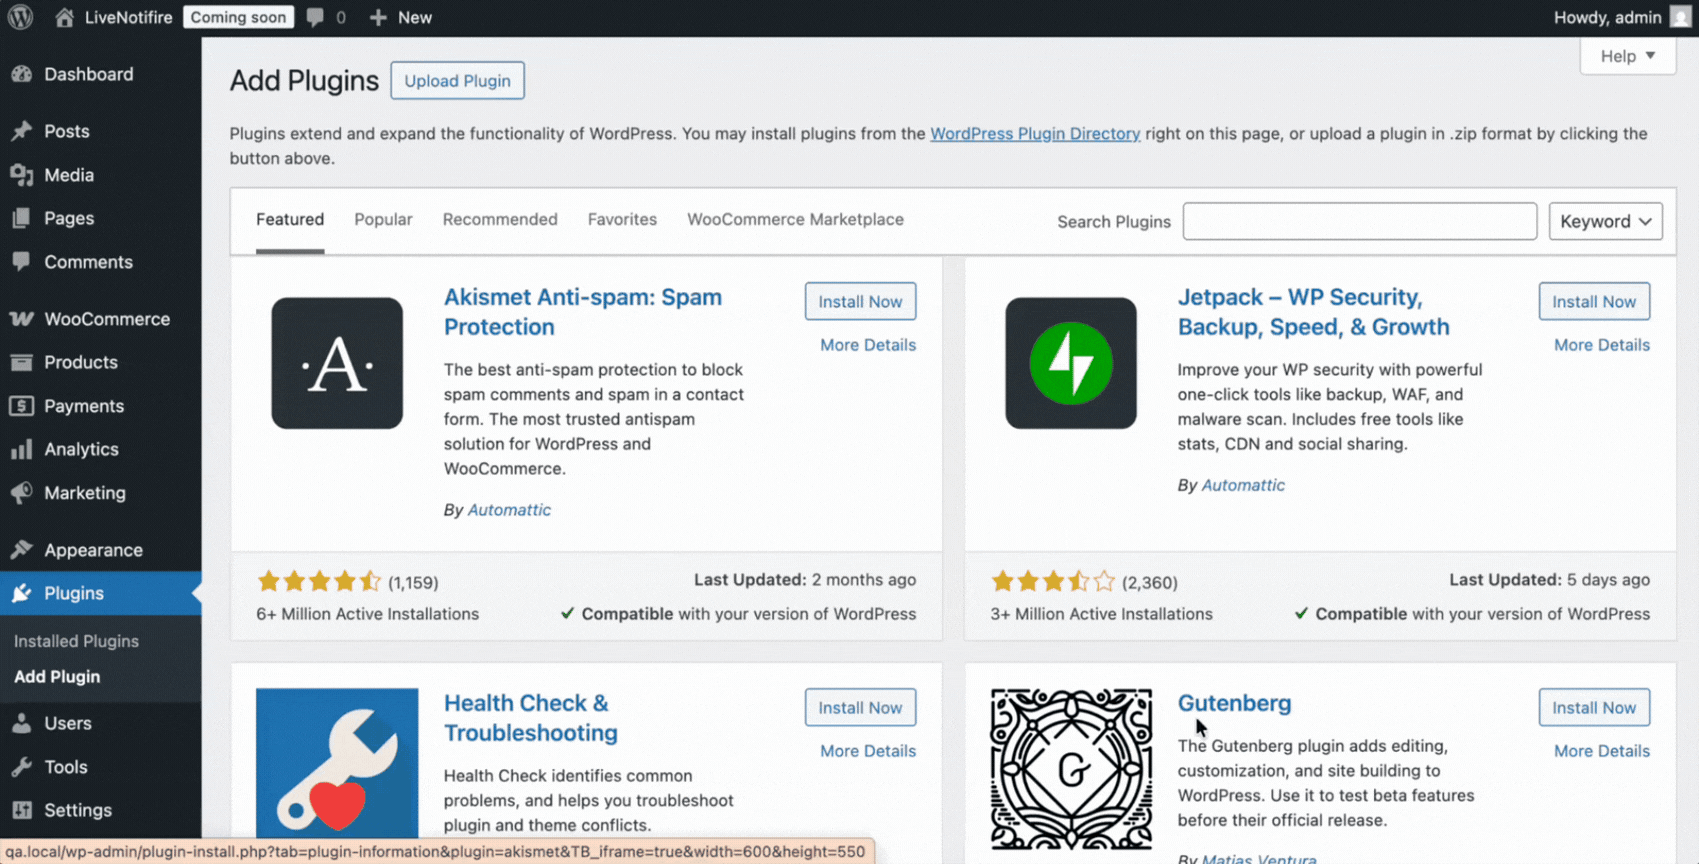Screen dimensions: 1699x864
Task: Click '3+ Million Active Installations' text
Action: coord(1101,614)
